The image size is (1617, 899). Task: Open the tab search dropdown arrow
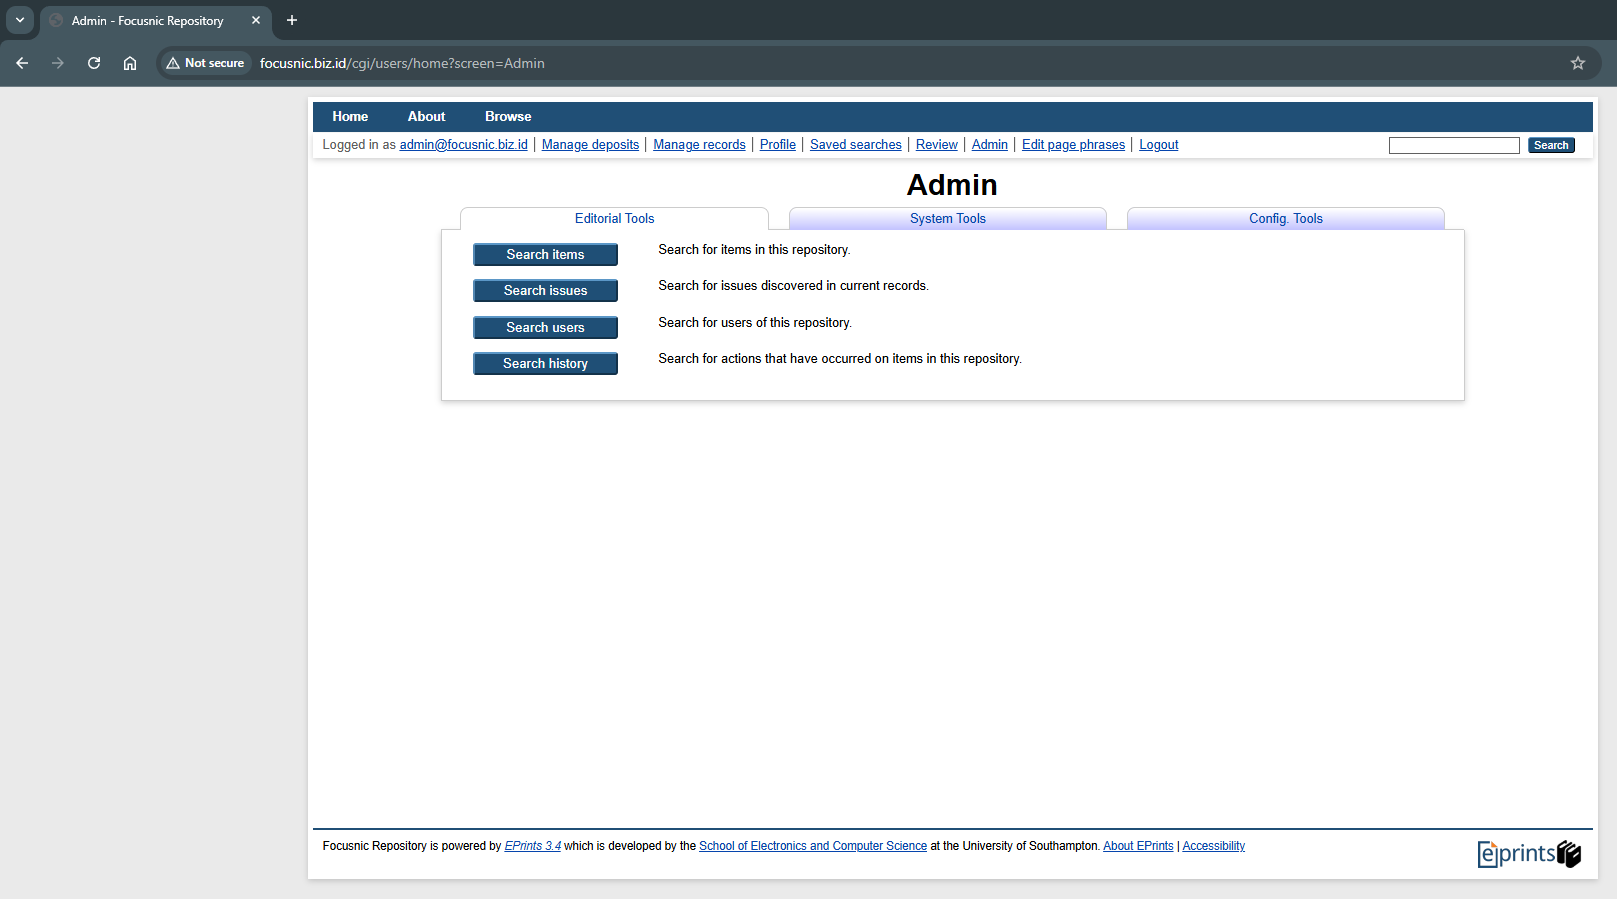(20, 20)
